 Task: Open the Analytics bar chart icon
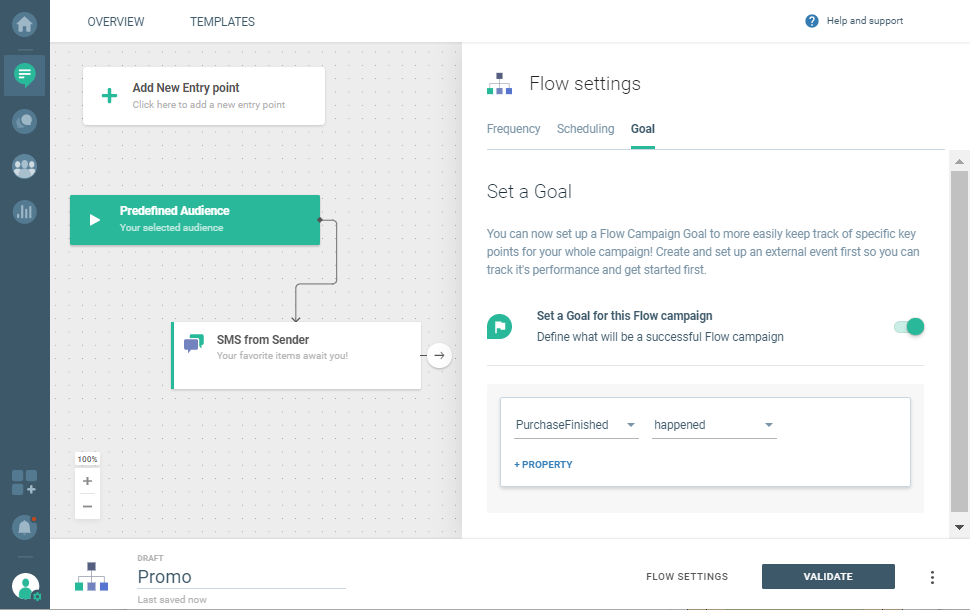[x=24, y=211]
